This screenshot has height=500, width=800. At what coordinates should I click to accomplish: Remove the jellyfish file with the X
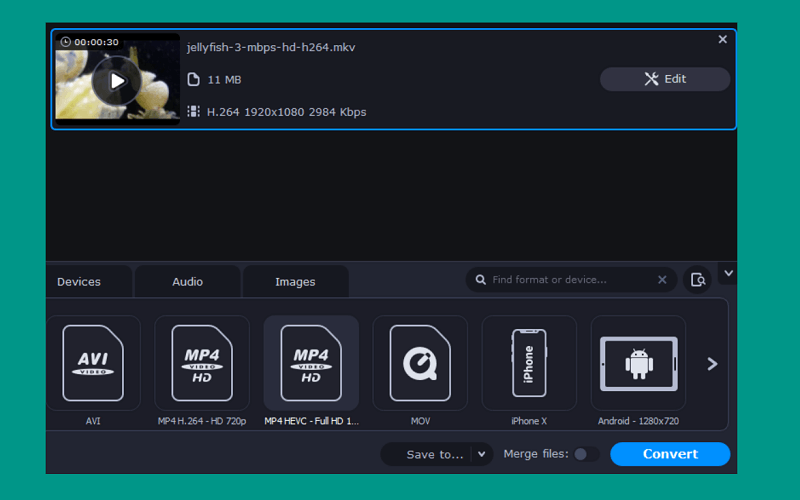(x=722, y=39)
